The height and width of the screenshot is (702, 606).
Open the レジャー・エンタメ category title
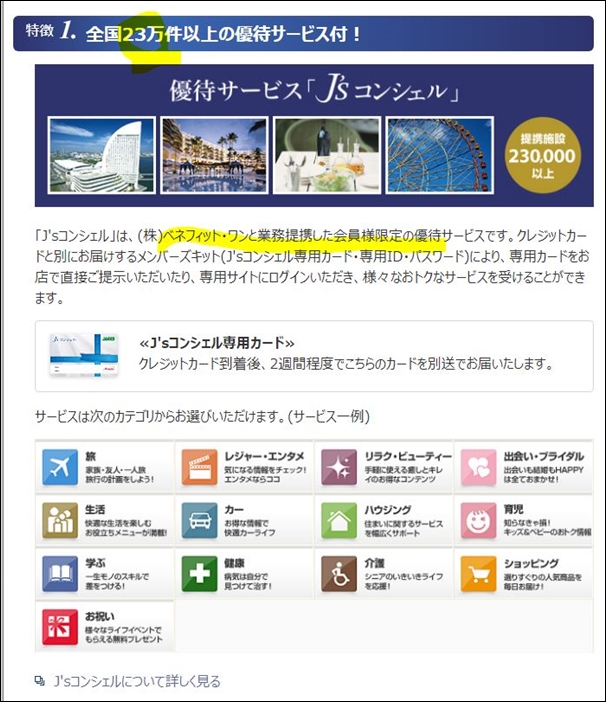point(264,456)
